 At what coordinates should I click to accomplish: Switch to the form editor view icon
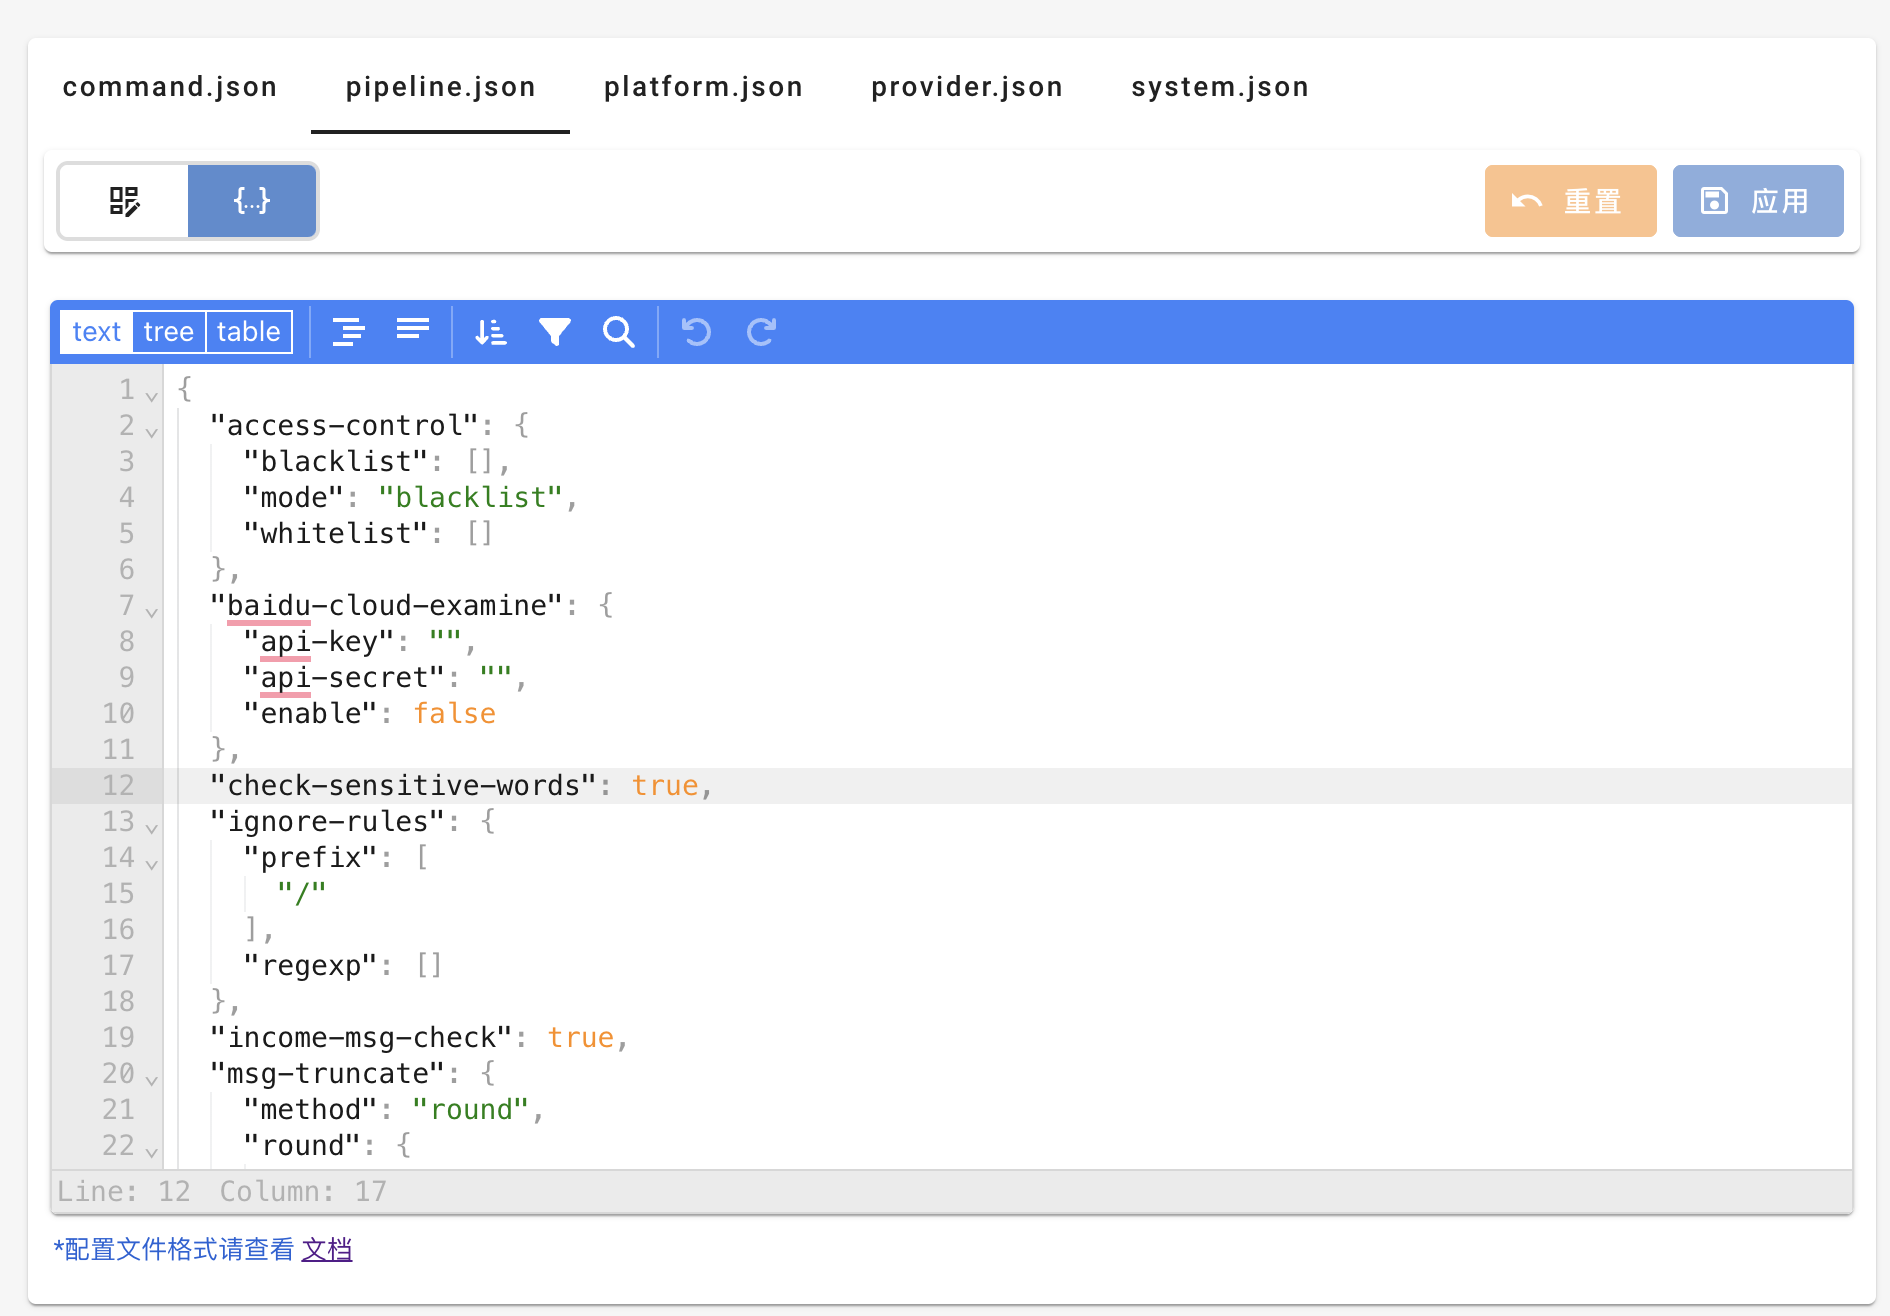pos(124,201)
